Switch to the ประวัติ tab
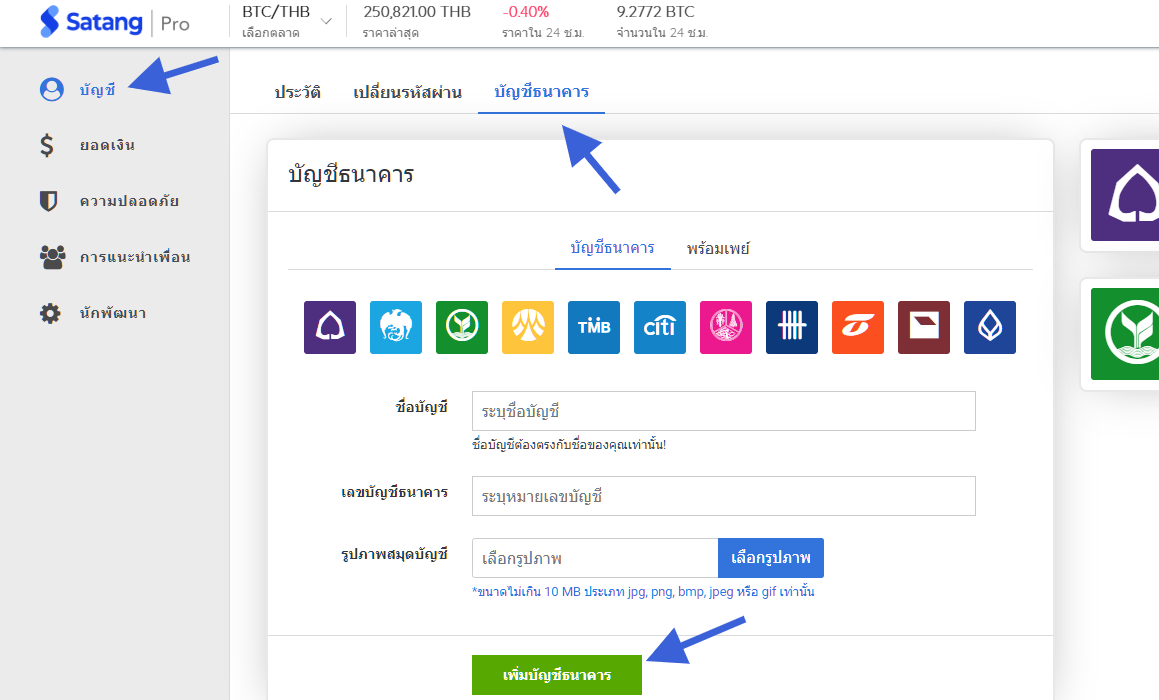 coord(297,92)
